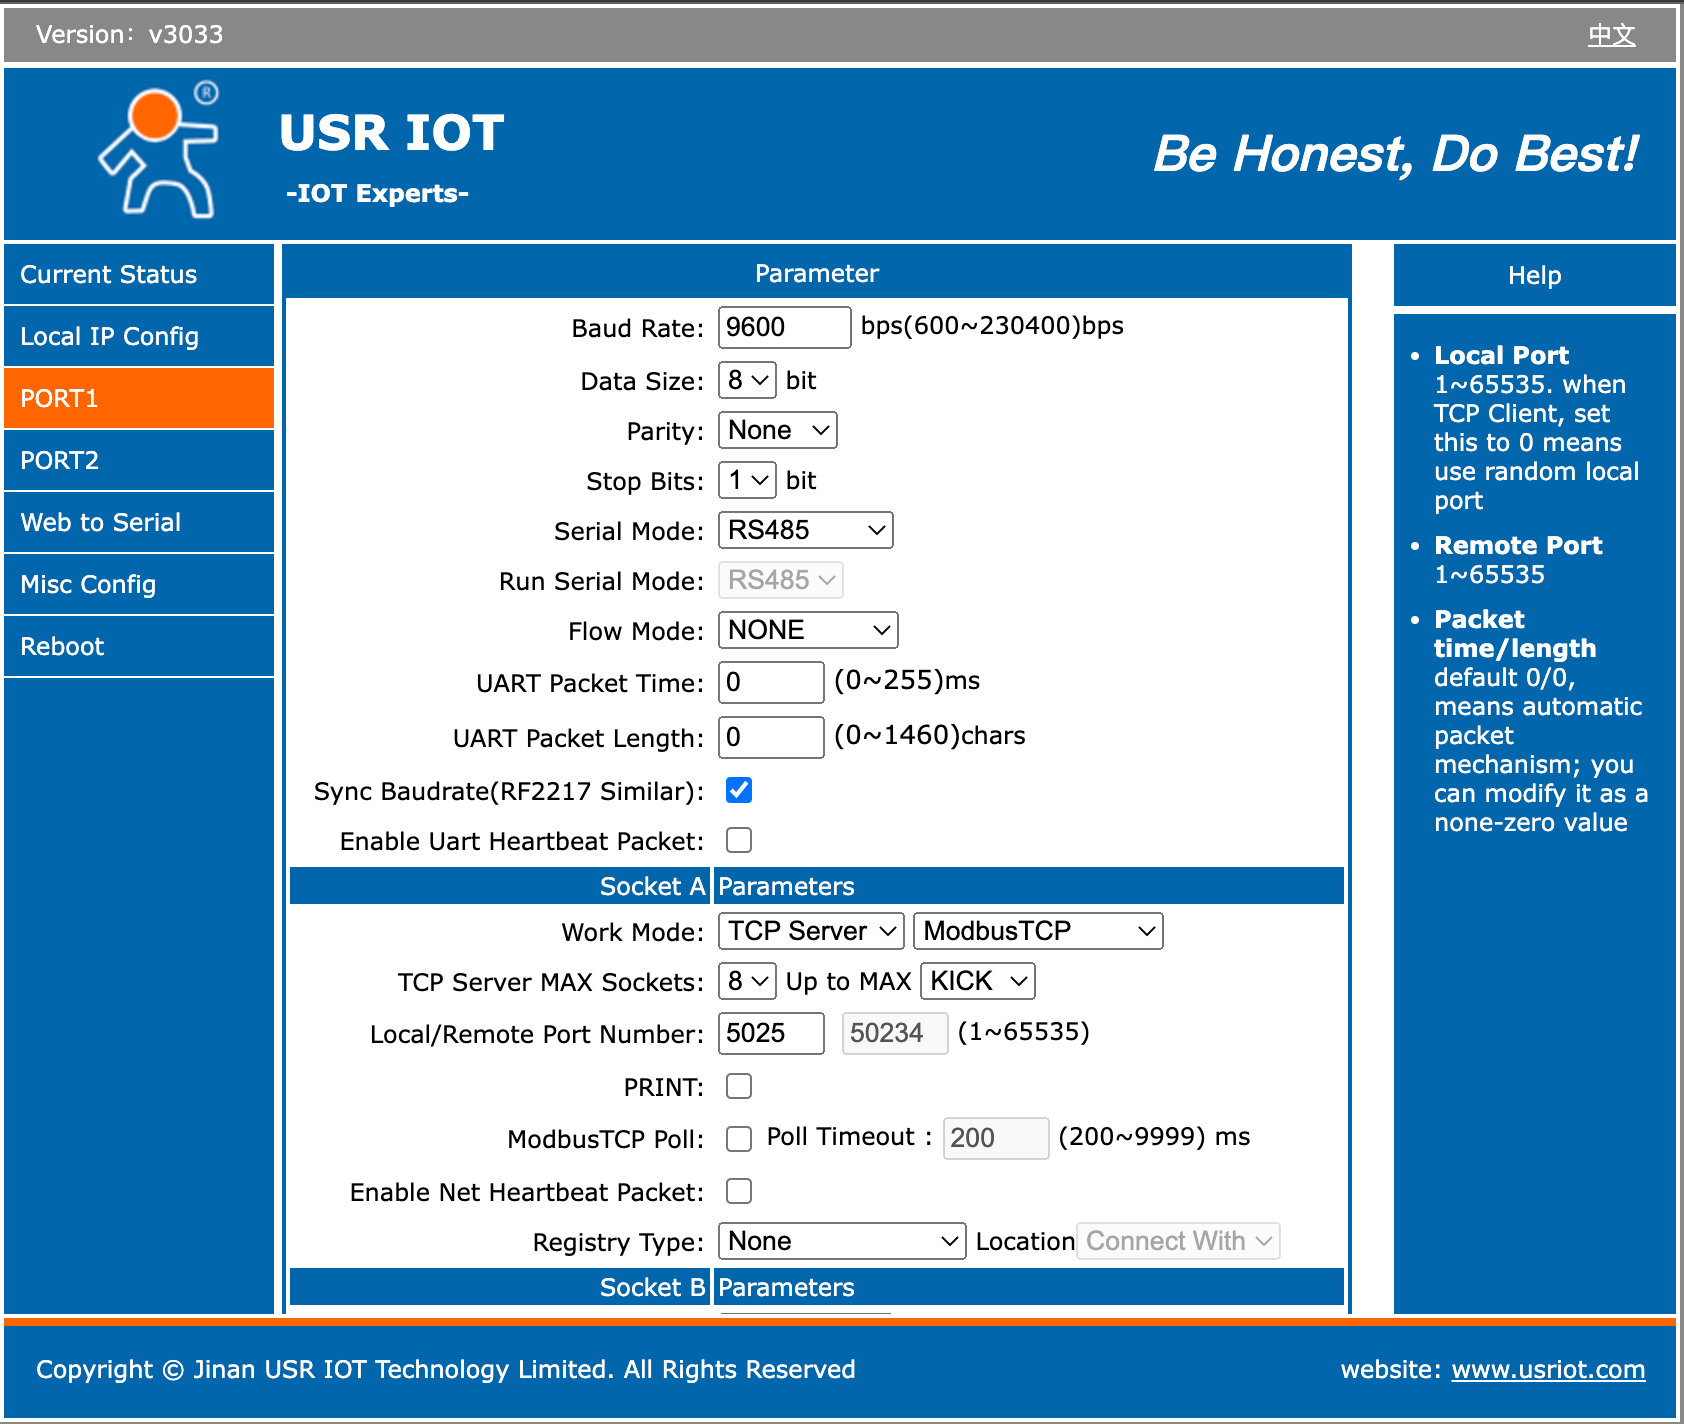Image resolution: width=1684 pixels, height=1424 pixels.
Task: Select Reboot from the sidebar
Action: [62, 646]
